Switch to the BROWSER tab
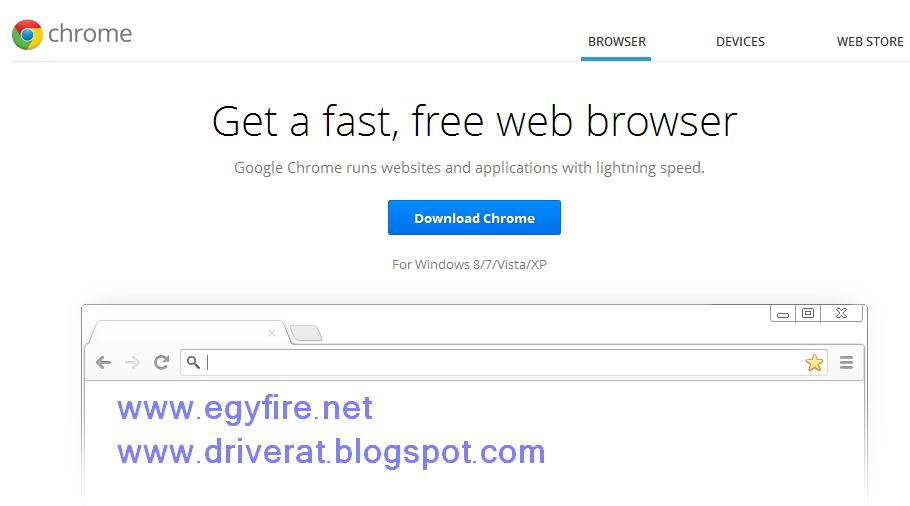Viewport: 910px width, 506px height. 616,42
